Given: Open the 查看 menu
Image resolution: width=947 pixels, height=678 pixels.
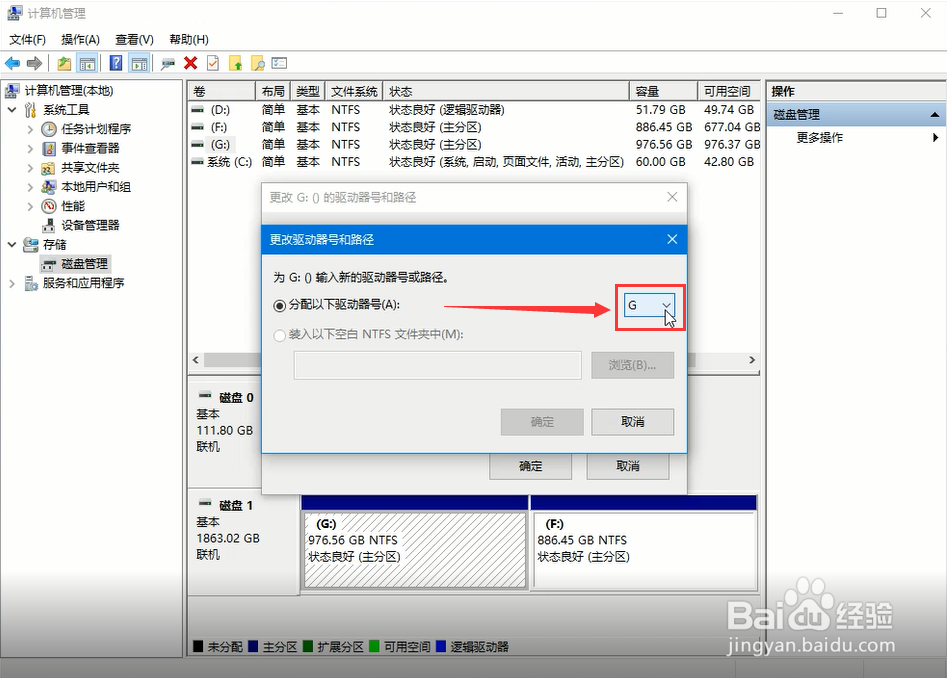Looking at the screenshot, I should tap(134, 39).
